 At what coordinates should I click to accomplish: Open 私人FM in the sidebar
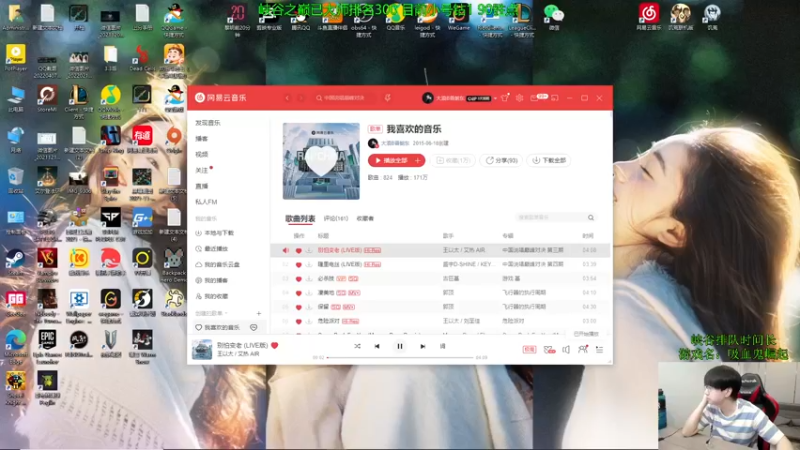click(206, 202)
